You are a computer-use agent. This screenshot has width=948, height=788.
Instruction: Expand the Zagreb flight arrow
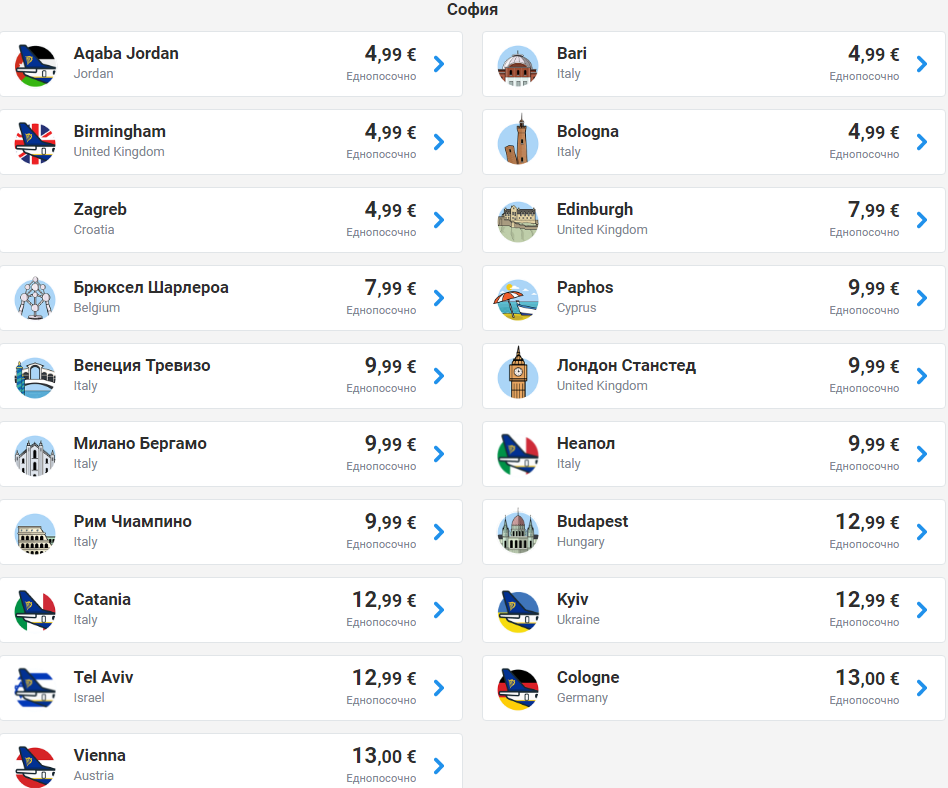coord(438,220)
